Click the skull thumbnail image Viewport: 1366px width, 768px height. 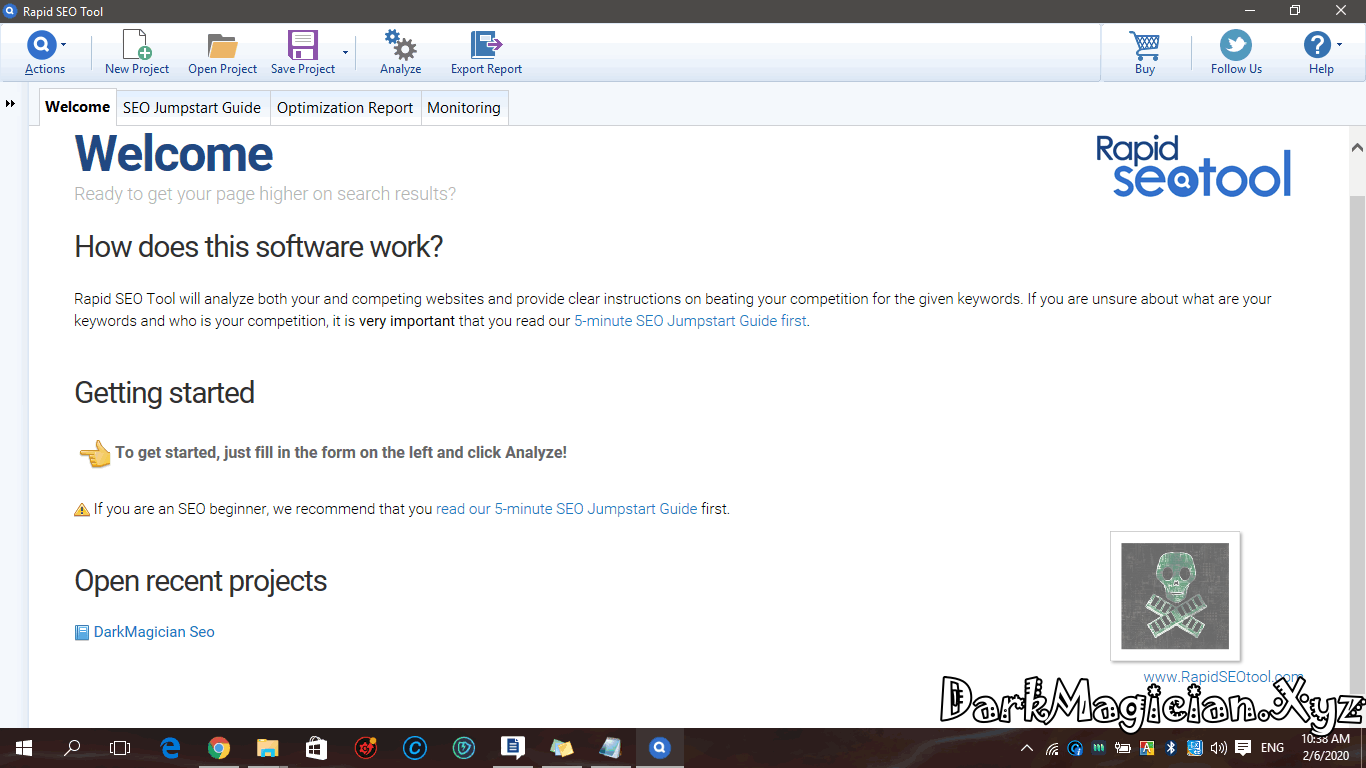[1175, 596]
